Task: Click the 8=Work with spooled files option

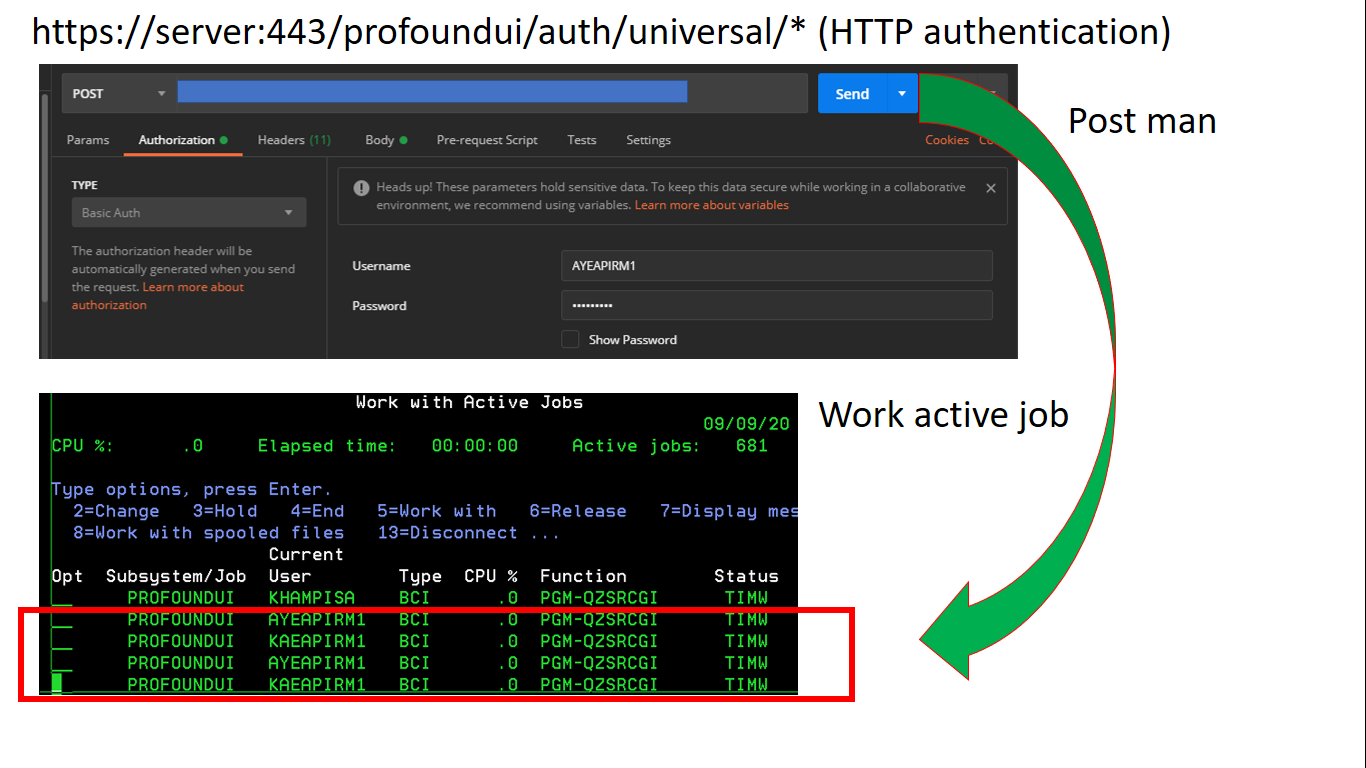Action: (x=208, y=533)
